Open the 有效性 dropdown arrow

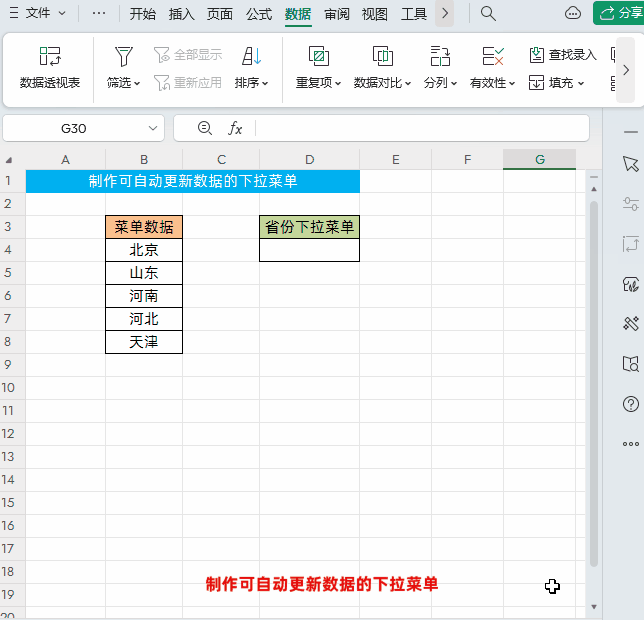point(512,84)
